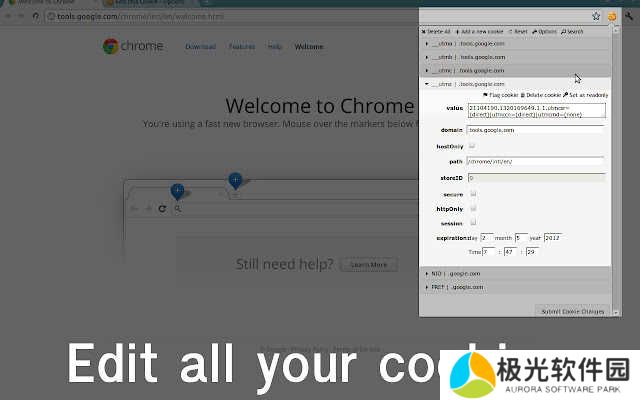Open the Download navigation link
Screen dimensions: 640x400
(x=200, y=47)
